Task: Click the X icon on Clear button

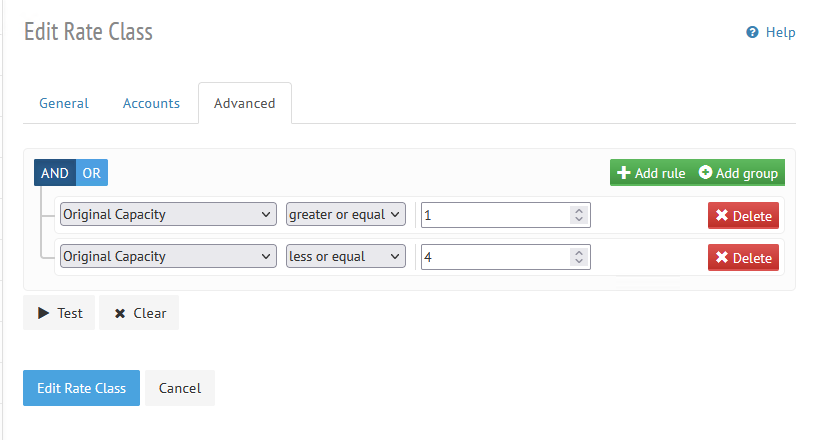Action: tap(120, 314)
